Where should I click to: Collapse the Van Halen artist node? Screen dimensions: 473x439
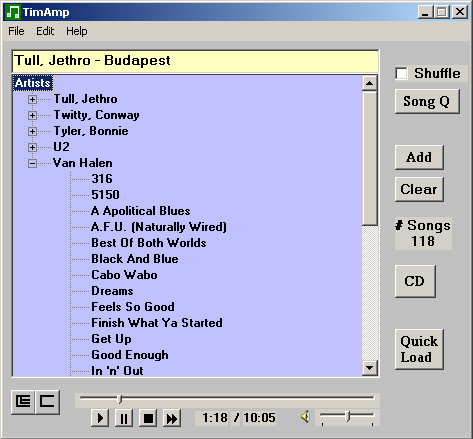point(32,163)
